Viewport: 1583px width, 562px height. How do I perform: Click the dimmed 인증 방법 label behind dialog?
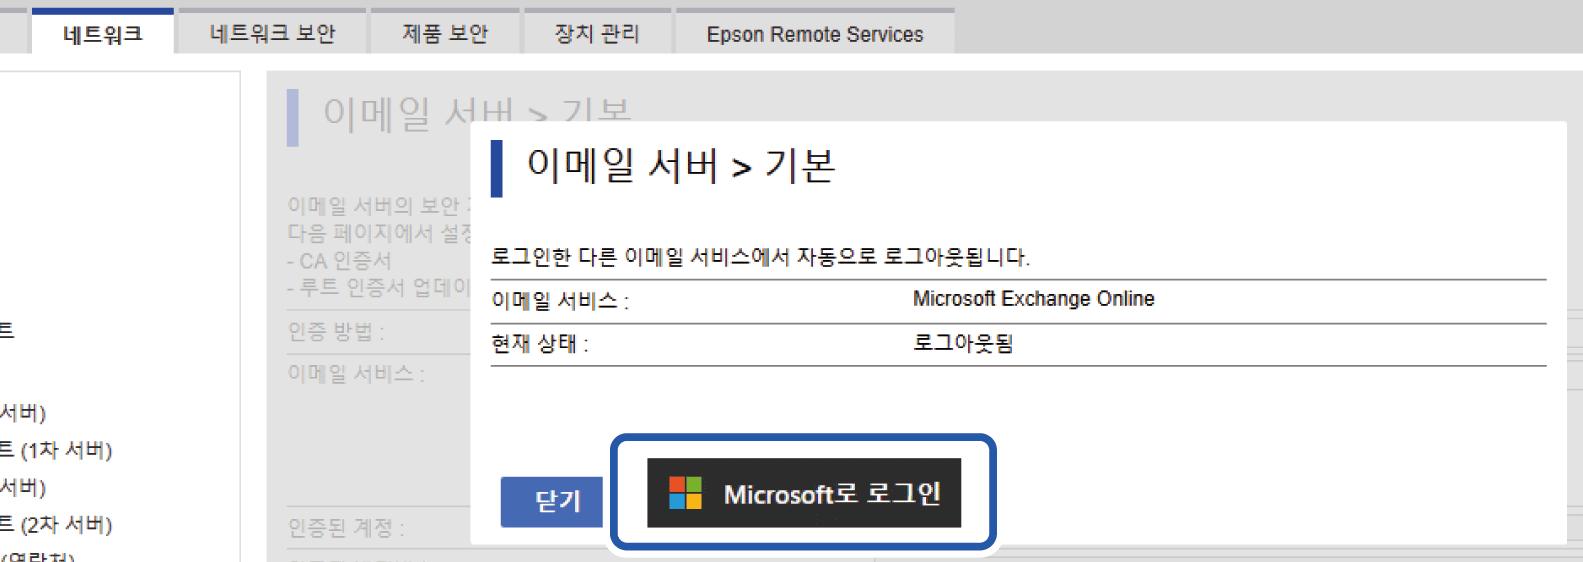[x=336, y=331]
